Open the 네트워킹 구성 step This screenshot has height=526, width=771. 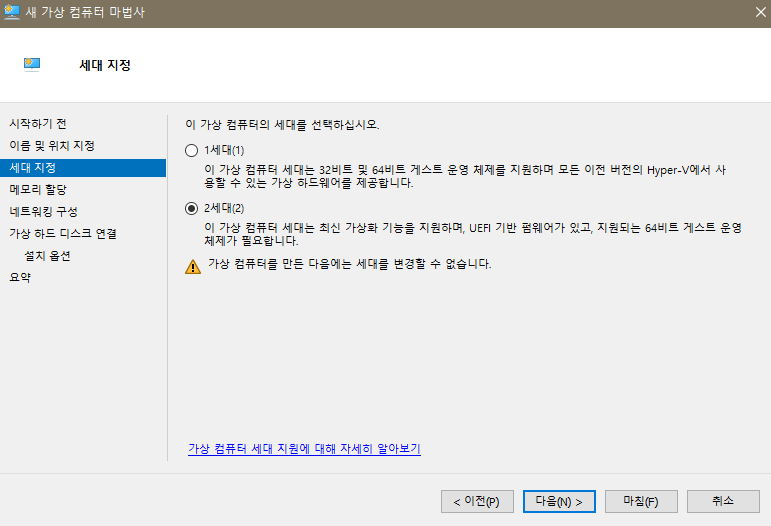pyautogui.click(x=43, y=211)
